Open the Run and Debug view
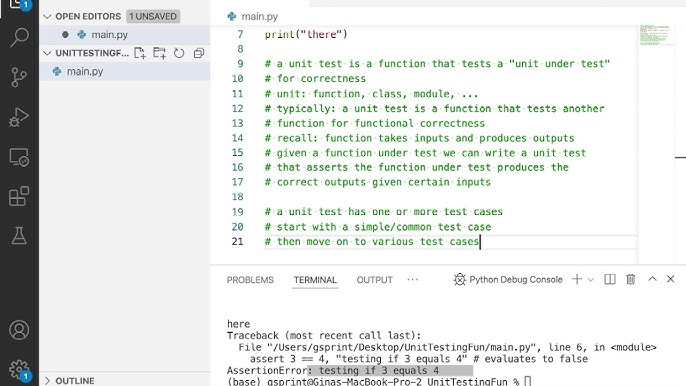 tap(19, 117)
